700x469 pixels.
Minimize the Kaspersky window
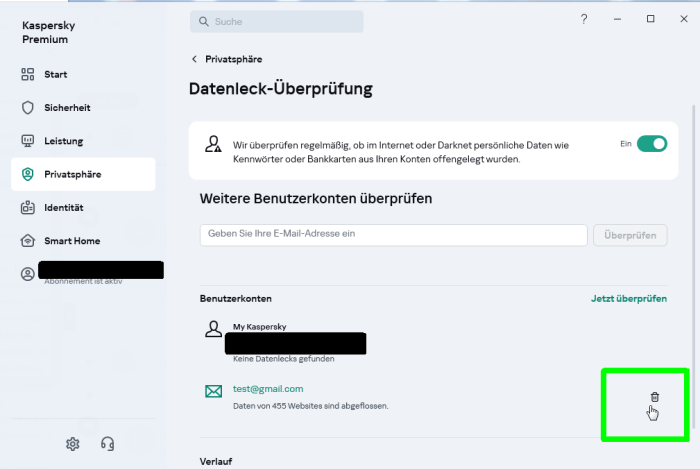click(x=617, y=19)
